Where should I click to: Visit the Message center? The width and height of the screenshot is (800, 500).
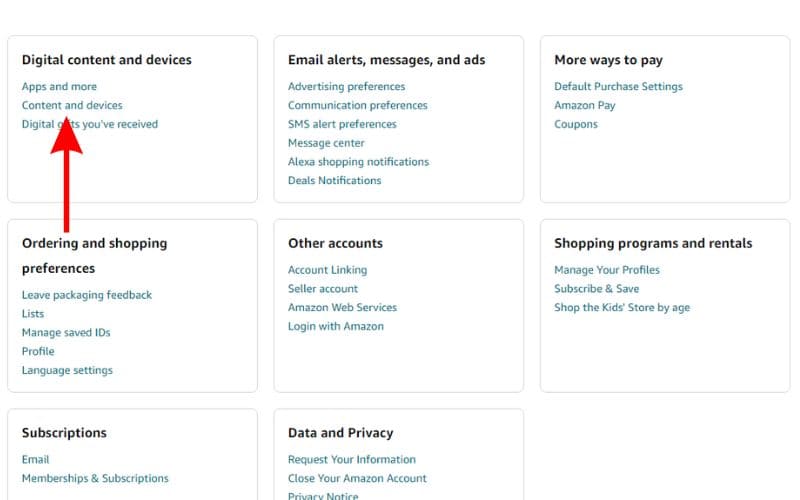[x=326, y=143]
